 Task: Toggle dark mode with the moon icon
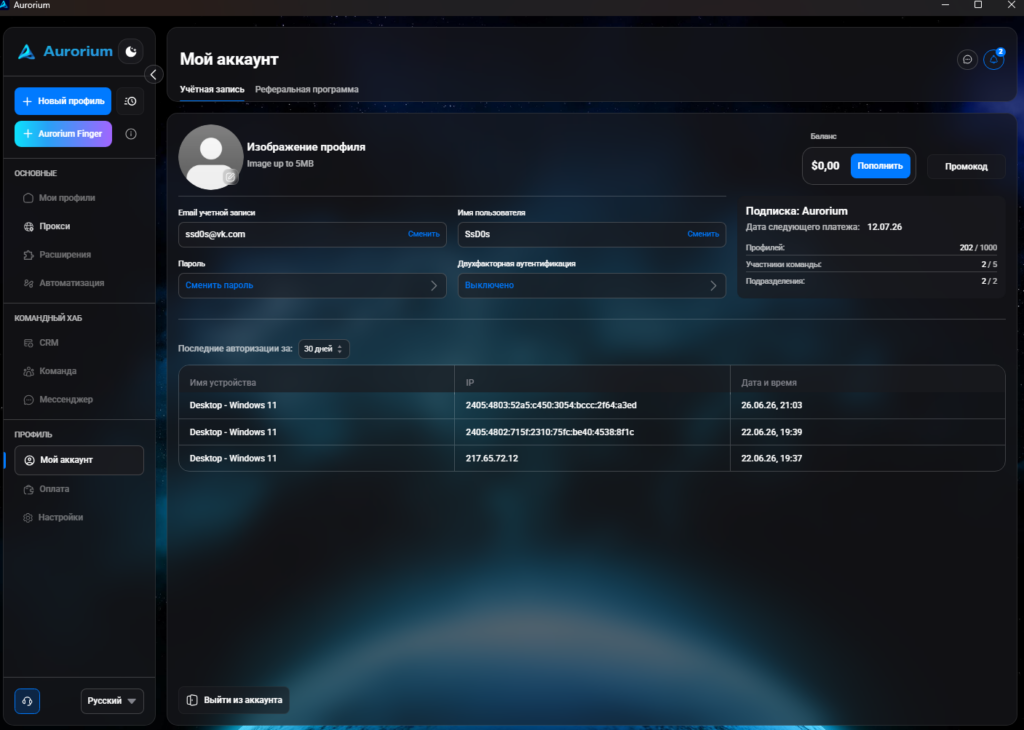[131, 52]
